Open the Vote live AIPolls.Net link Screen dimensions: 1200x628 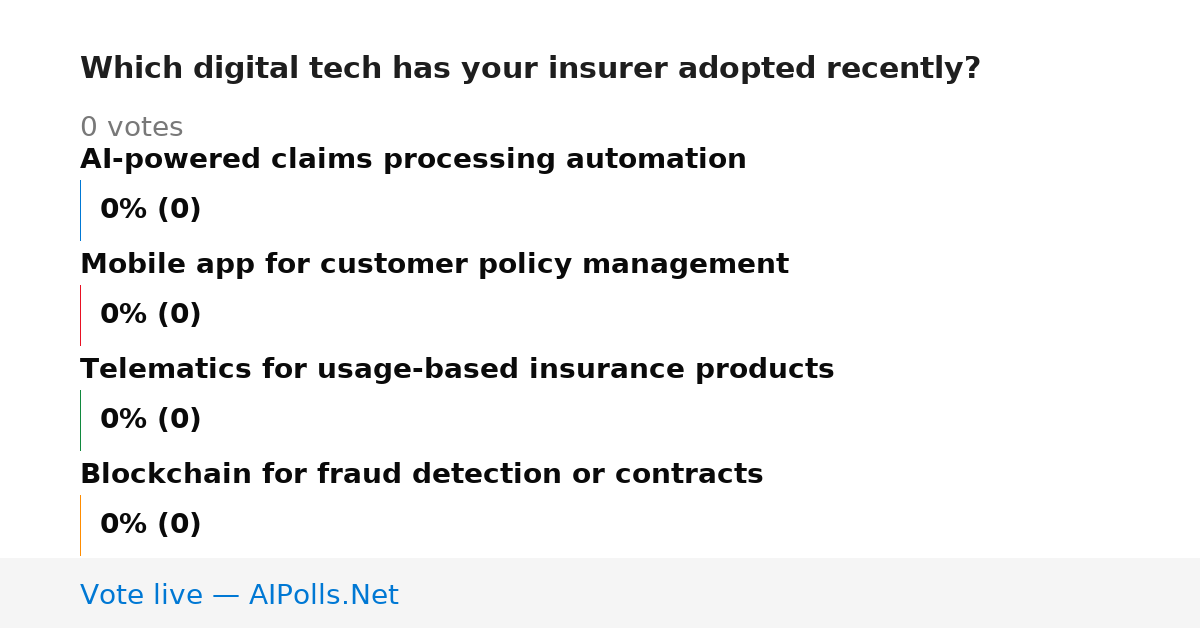click(x=239, y=596)
